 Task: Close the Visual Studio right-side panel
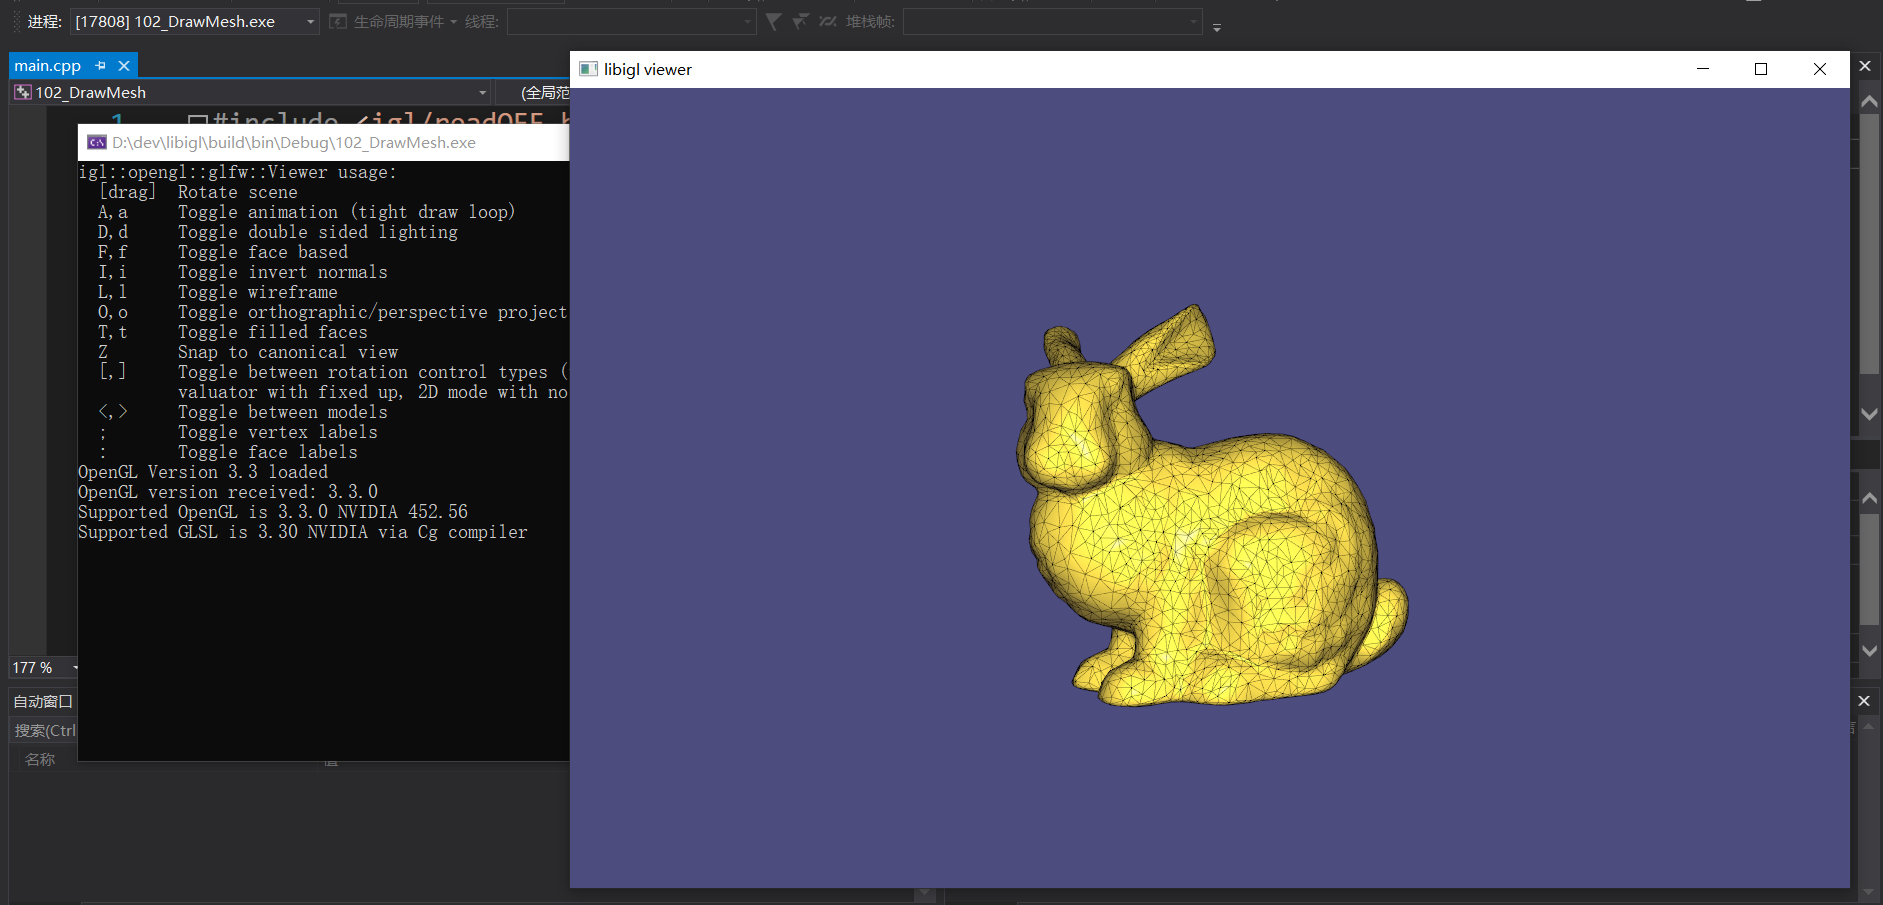[1865, 66]
